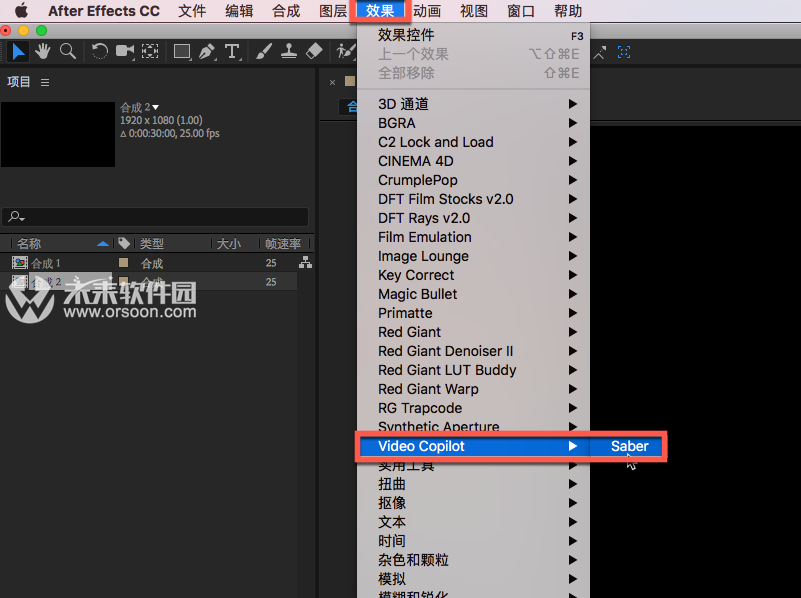Image resolution: width=801 pixels, height=598 pixels.
Task: Expand the C2 Lock and Load submenu
Action: click(474, 142)
